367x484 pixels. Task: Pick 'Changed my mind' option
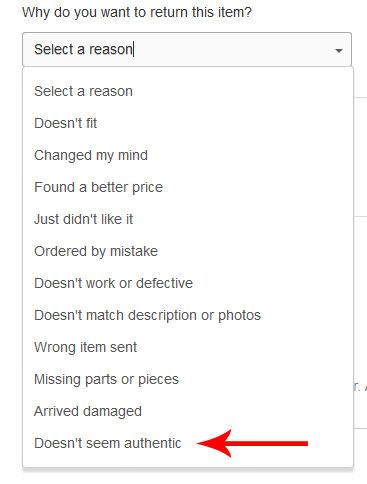coord(188,155)
